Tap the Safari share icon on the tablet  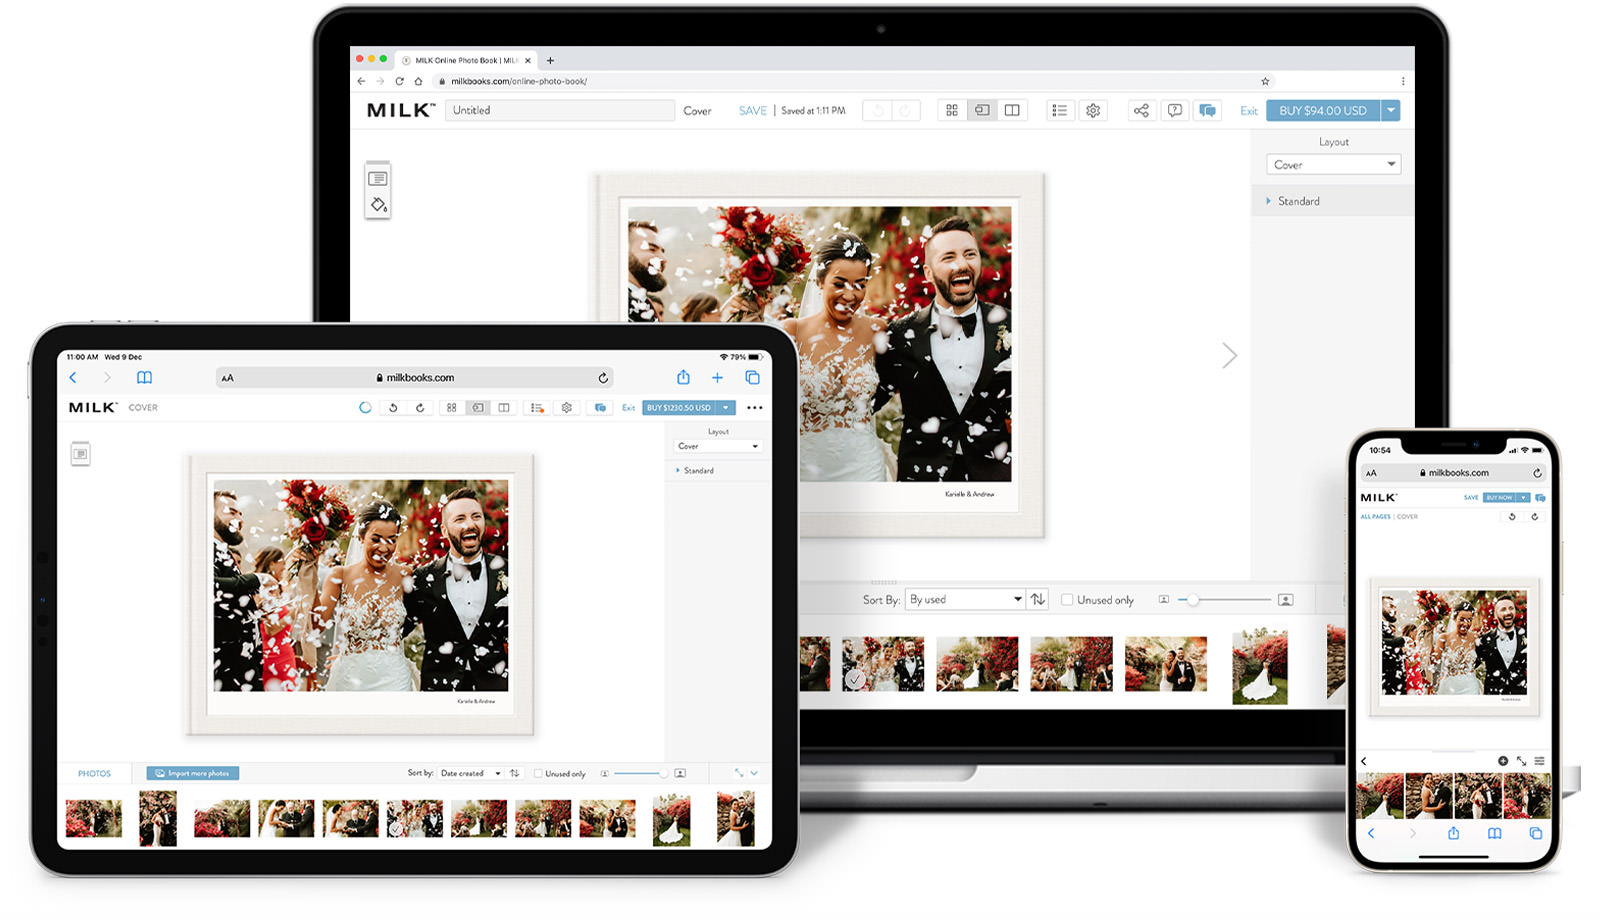click(x=683, y=377)
